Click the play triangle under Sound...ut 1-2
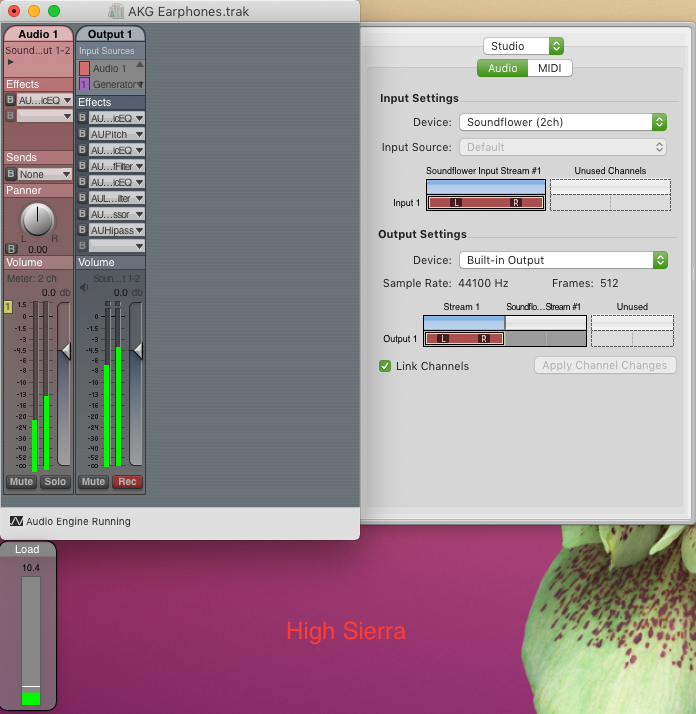Screen dimensions: 696x714 click(x=10, y=62)
